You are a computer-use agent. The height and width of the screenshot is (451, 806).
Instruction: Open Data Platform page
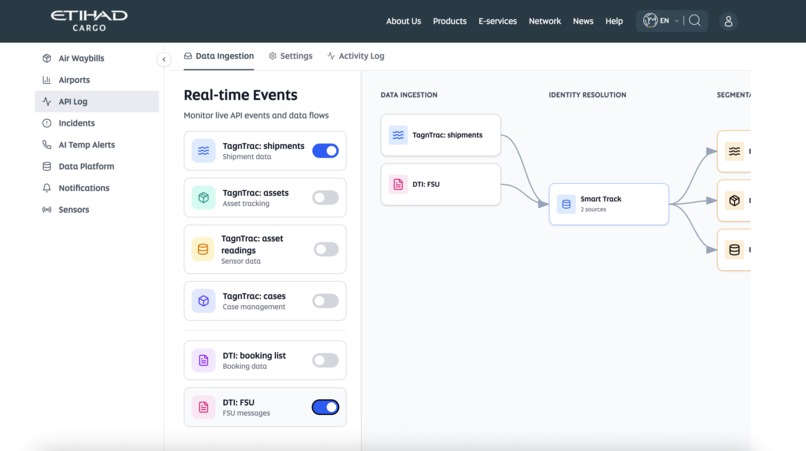97,166
